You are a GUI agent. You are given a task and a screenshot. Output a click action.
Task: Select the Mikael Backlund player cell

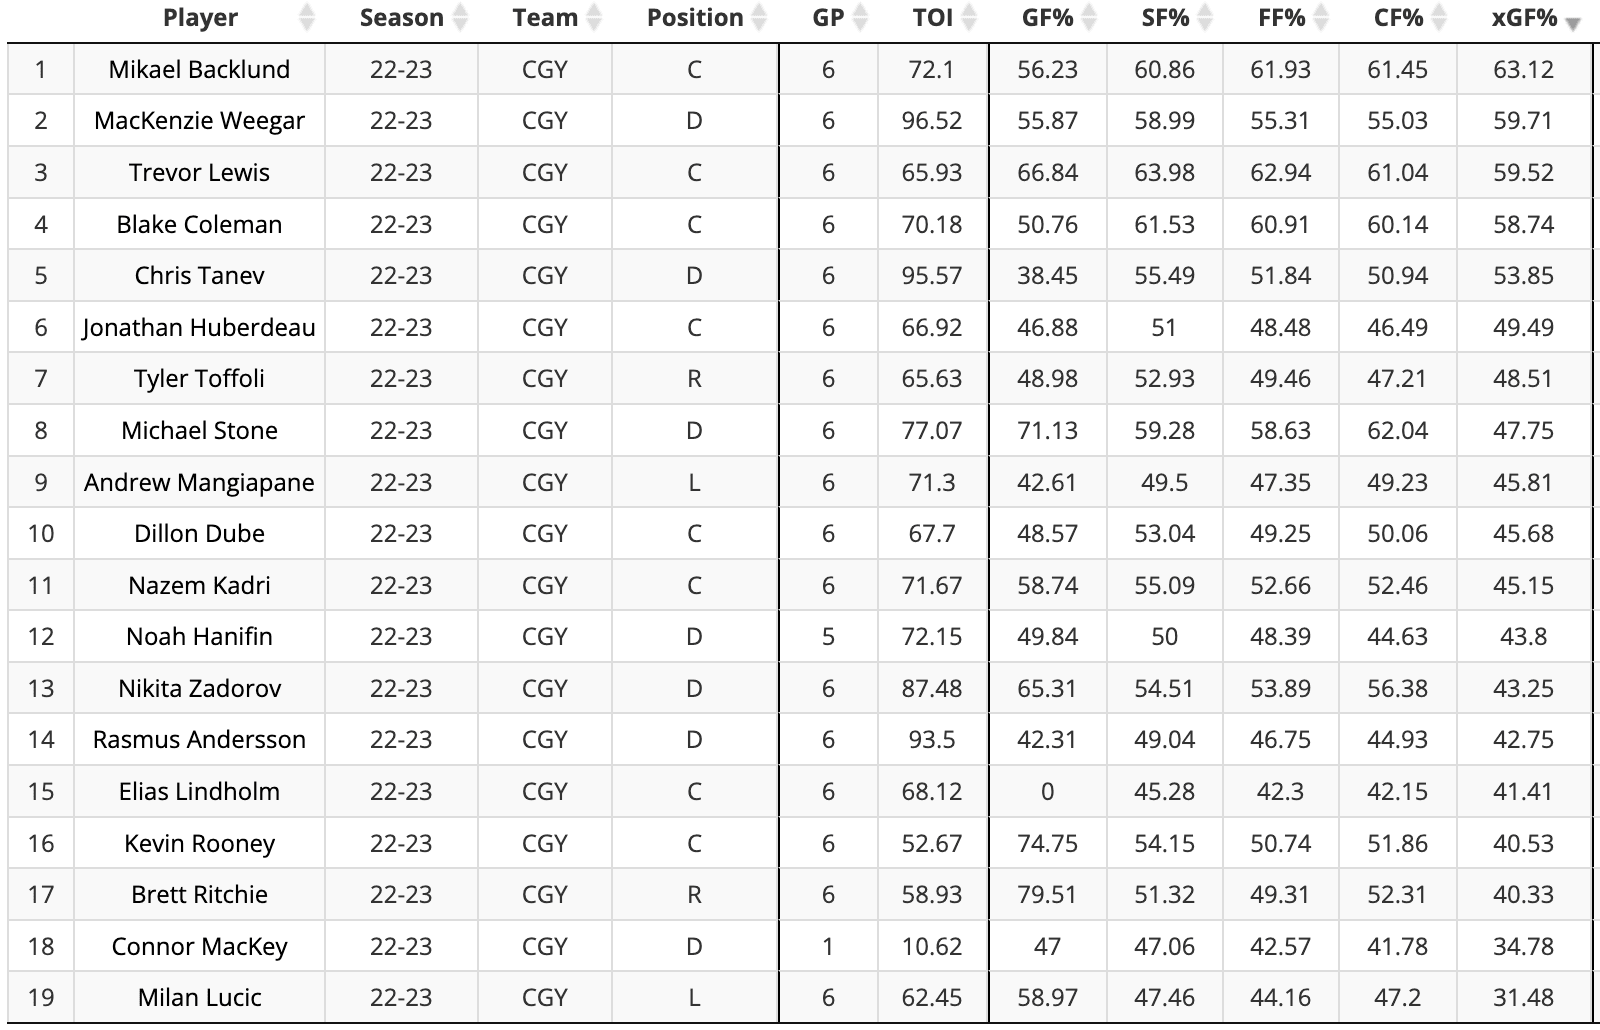(x=199, y=70)
